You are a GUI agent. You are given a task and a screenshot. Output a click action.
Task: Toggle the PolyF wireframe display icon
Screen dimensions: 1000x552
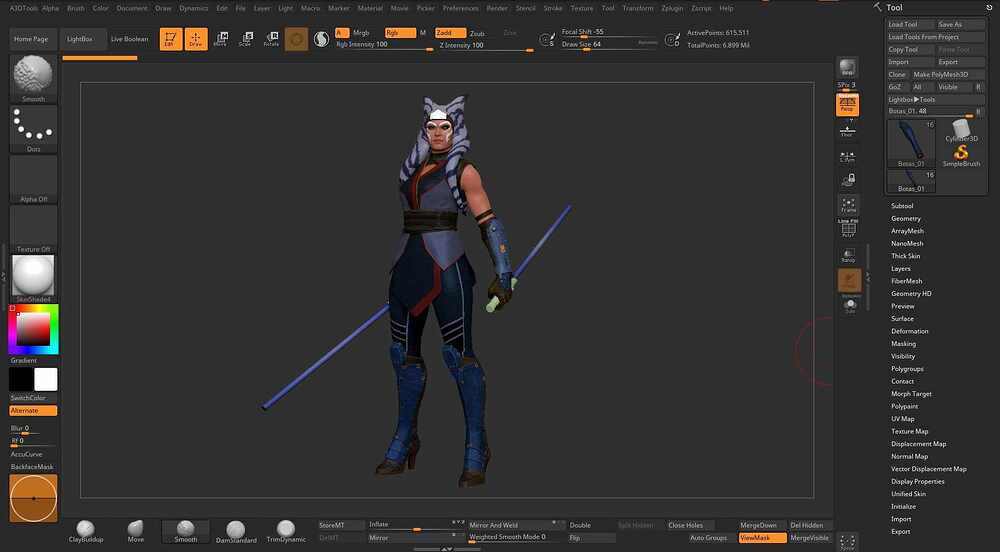tap(848, 228)
